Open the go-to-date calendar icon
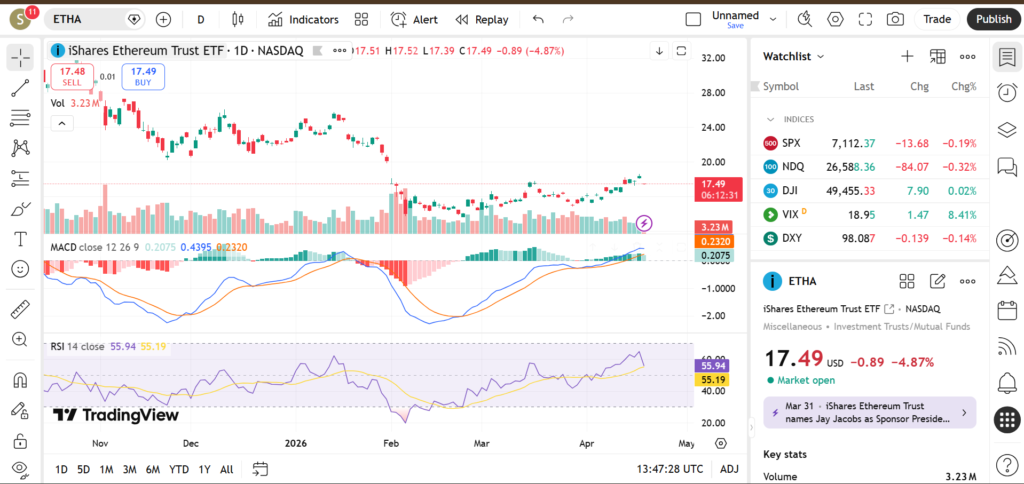The width and height of the screenshot is (1024, 484). point(260,469)
